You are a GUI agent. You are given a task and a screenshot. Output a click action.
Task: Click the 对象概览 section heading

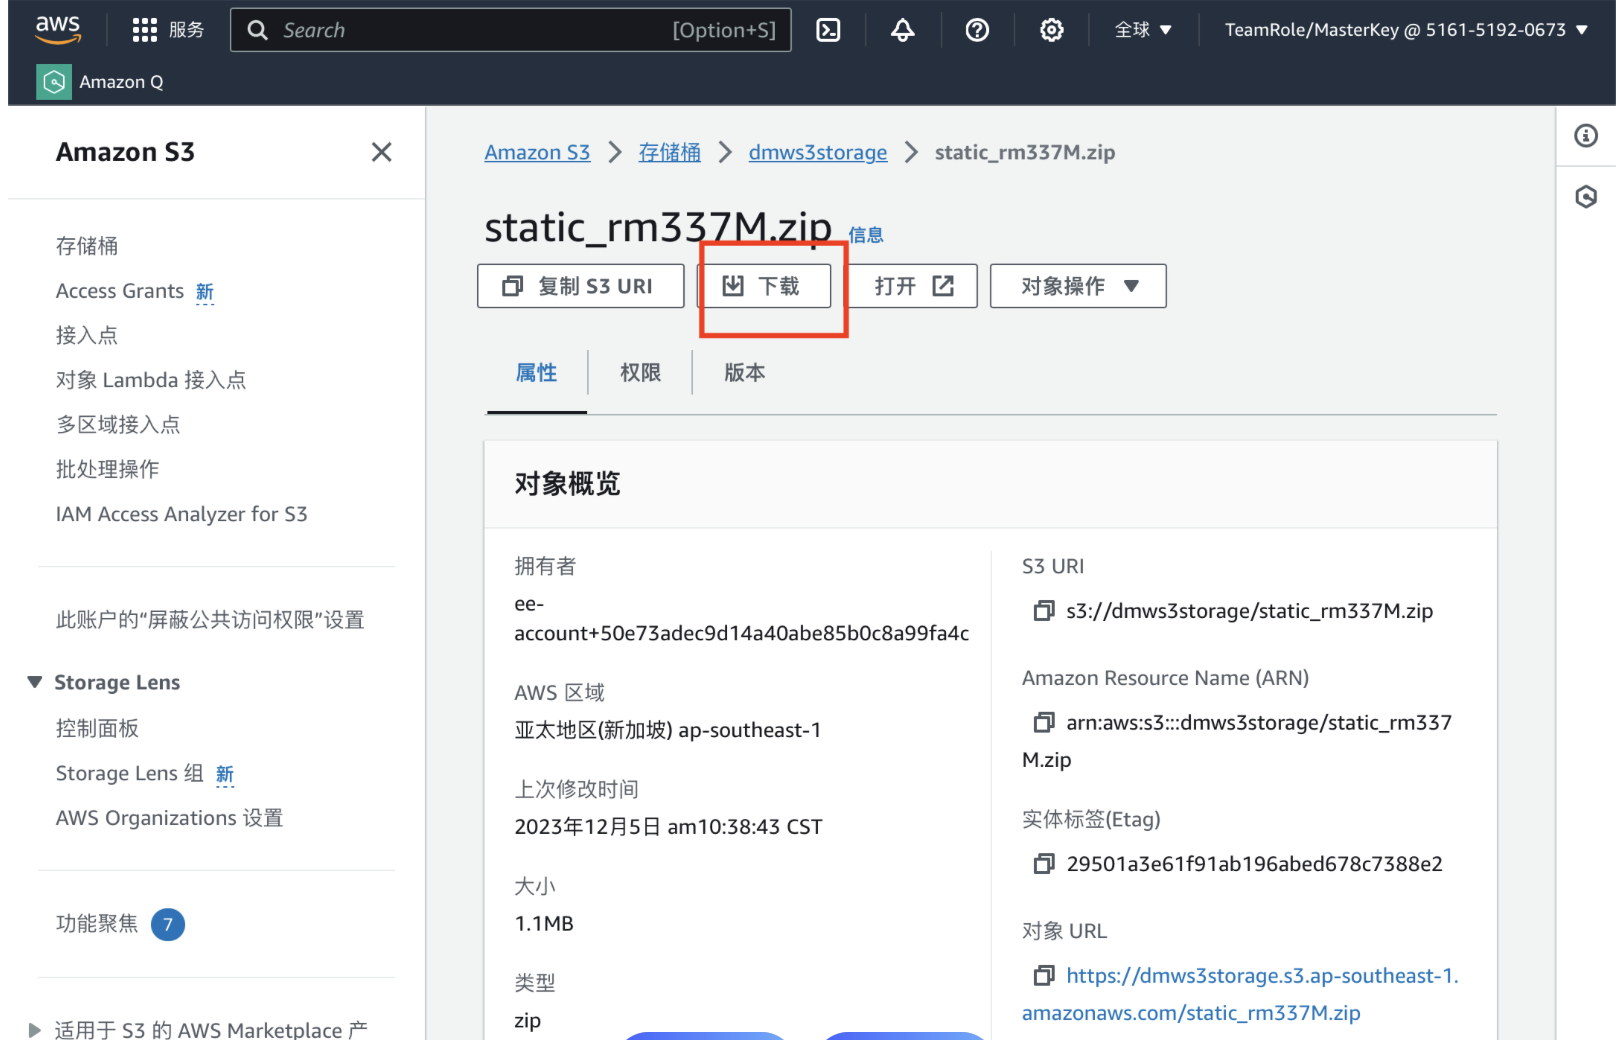(567, 484)
